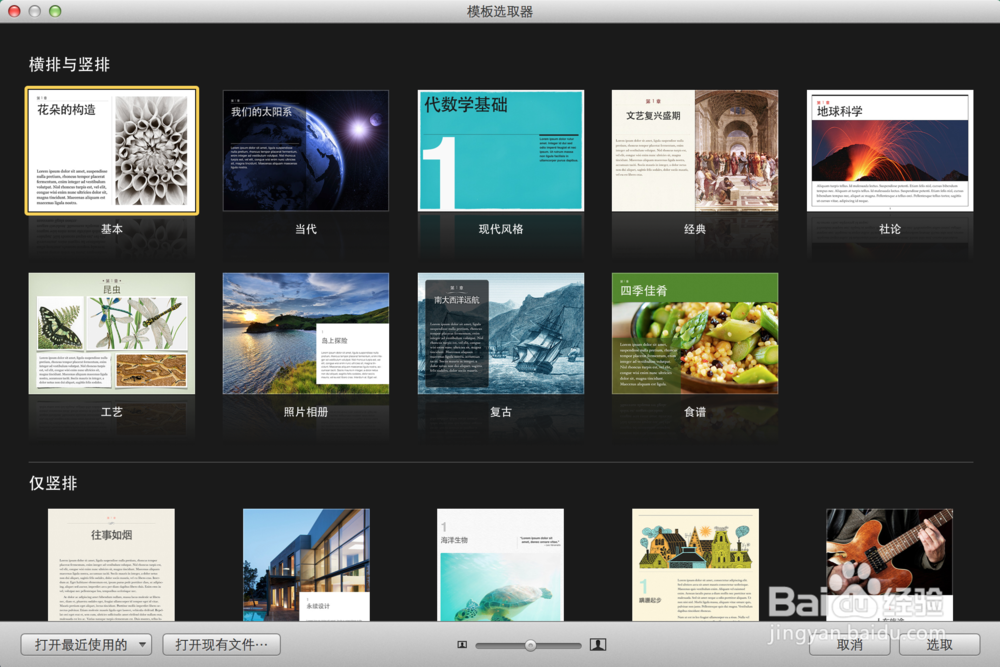Click the 打开现有文件 button

(220, 644)
